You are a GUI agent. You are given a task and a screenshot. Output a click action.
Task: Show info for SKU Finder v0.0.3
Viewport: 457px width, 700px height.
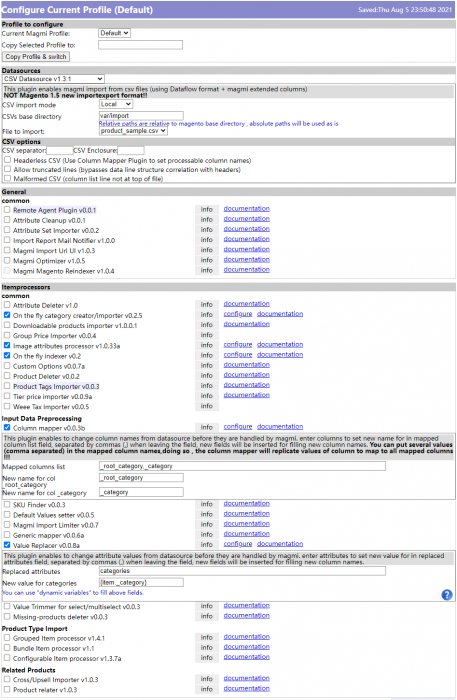click(x=207, y=504)
